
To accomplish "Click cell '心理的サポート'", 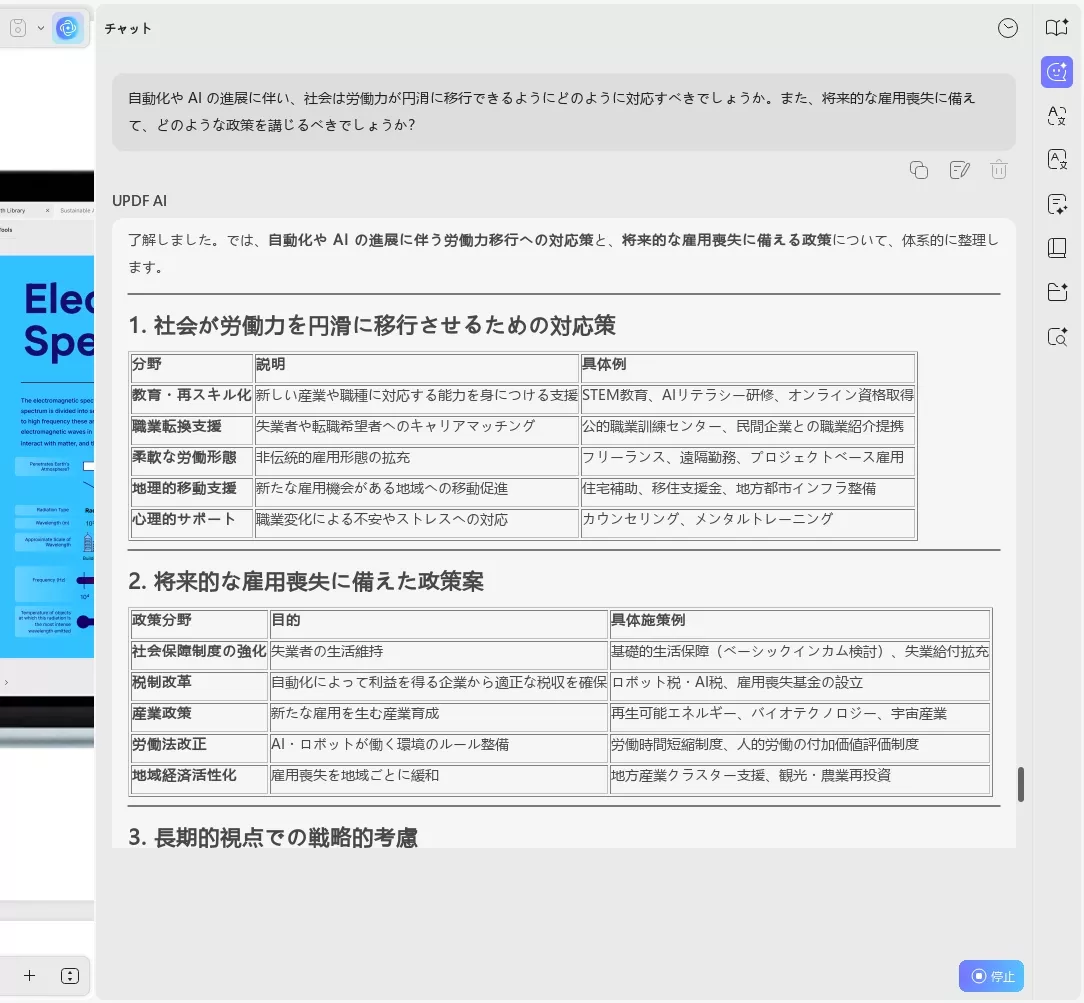I will pos(191,522).
